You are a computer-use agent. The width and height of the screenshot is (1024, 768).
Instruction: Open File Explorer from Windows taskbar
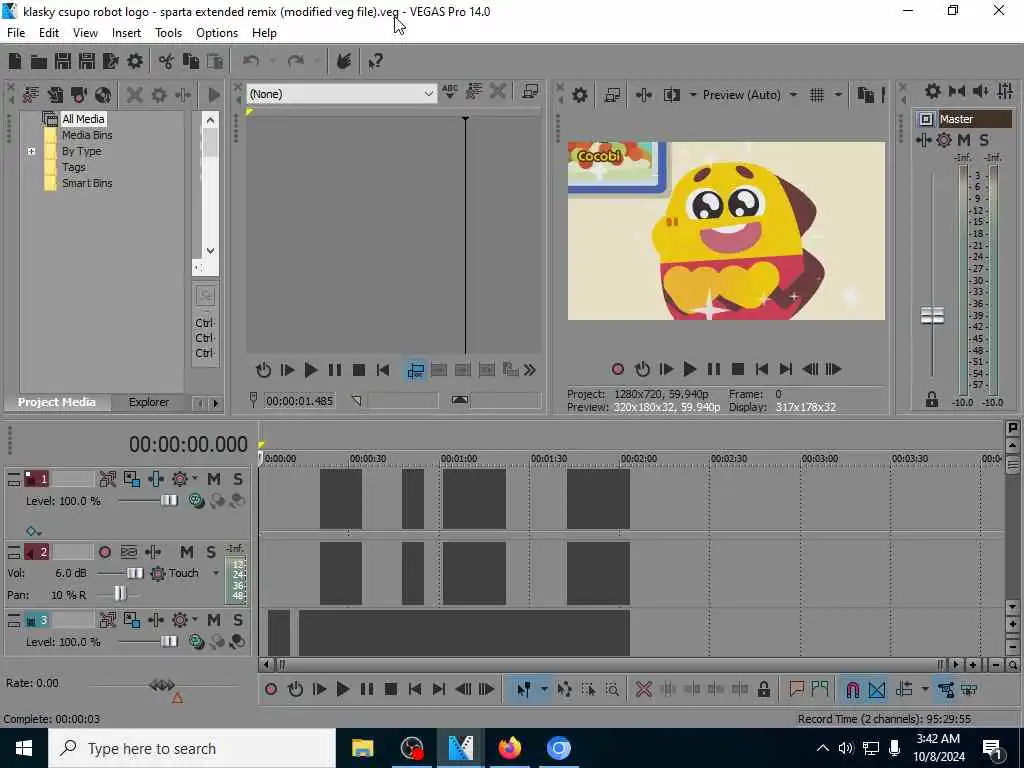point(362,748)
